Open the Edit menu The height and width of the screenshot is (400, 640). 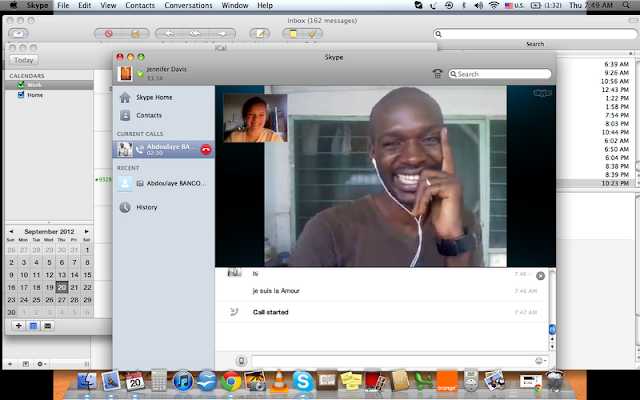(x=84, y=5)
